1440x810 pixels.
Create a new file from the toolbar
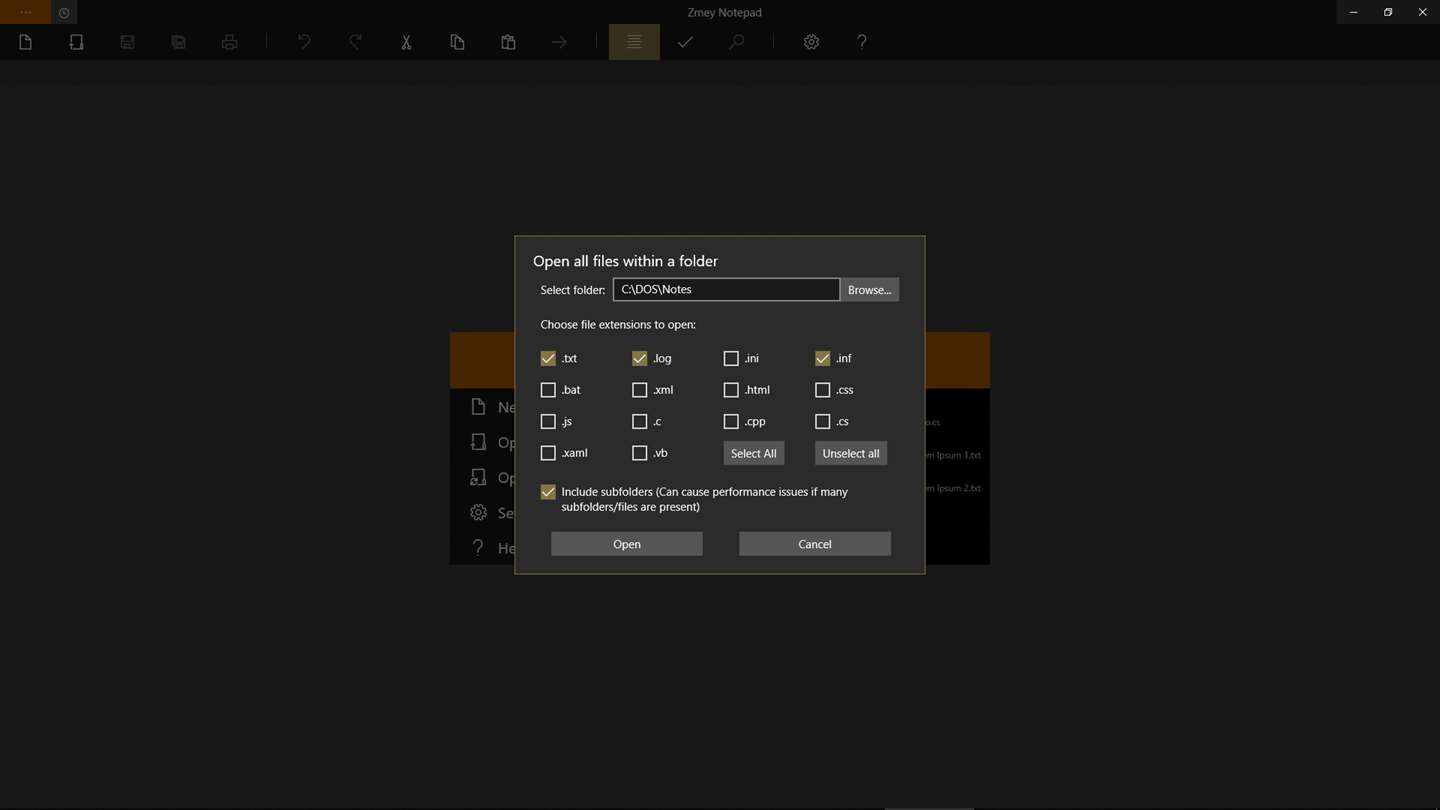pos(26,42)
